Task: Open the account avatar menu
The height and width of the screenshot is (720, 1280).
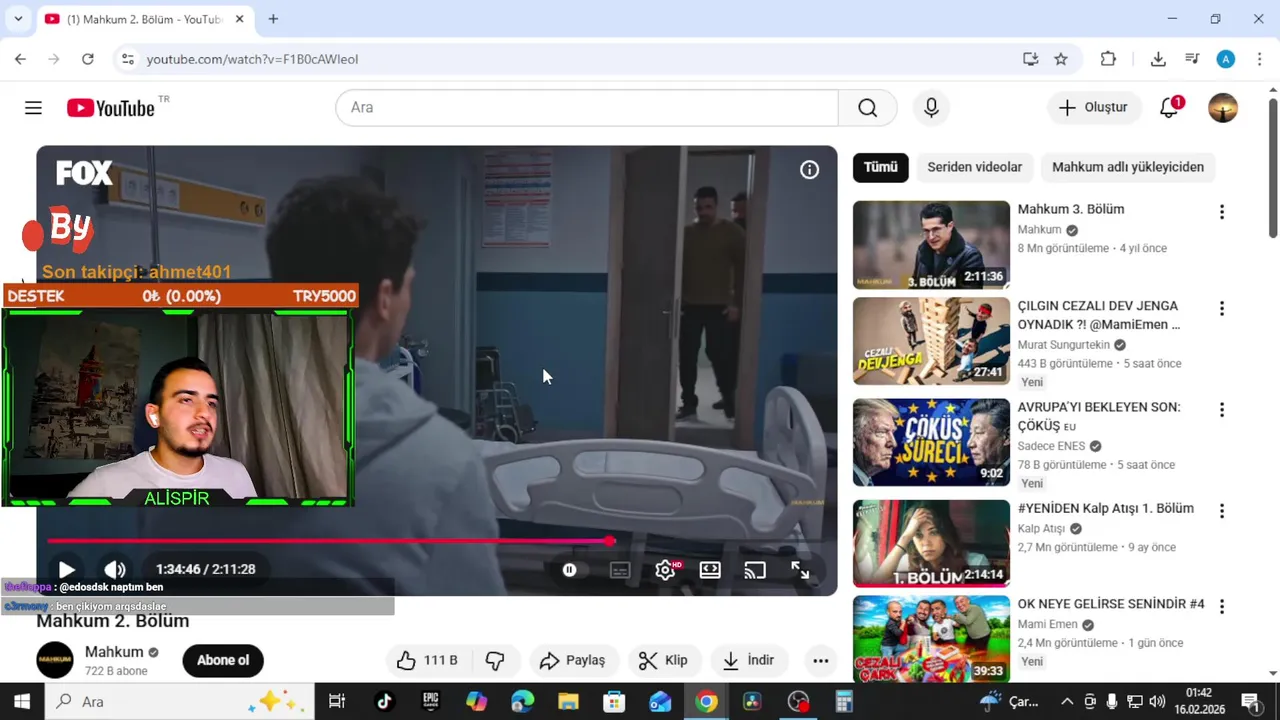Action: click(1223, 108)
